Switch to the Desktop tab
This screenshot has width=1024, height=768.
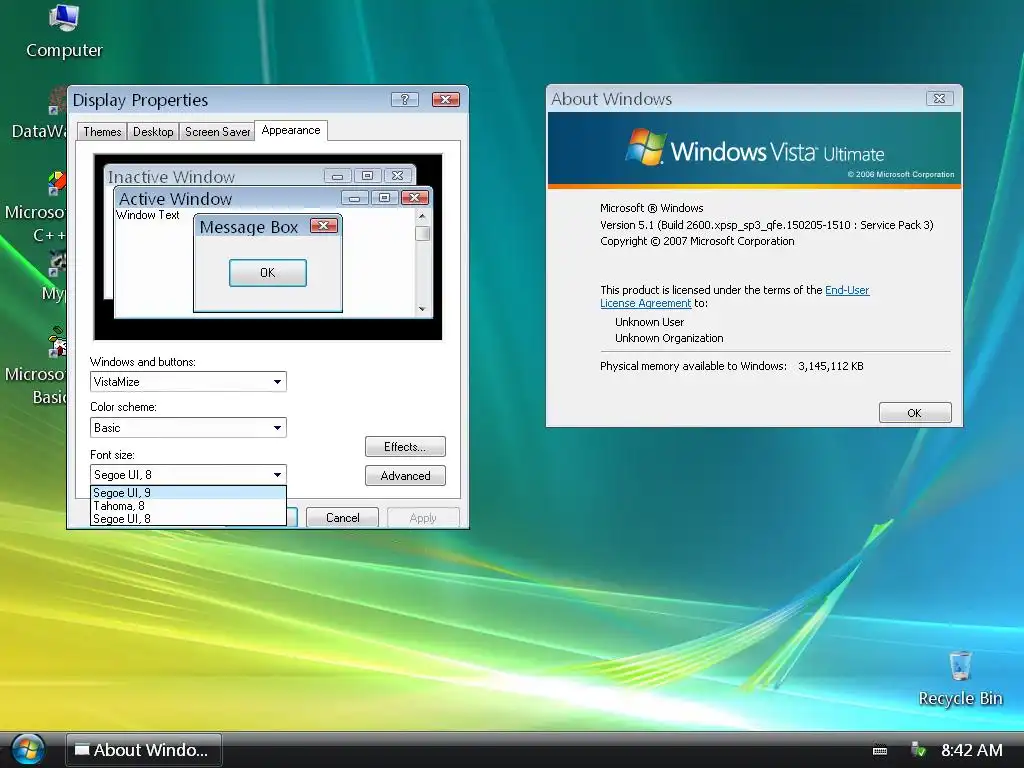click(153, 132)
